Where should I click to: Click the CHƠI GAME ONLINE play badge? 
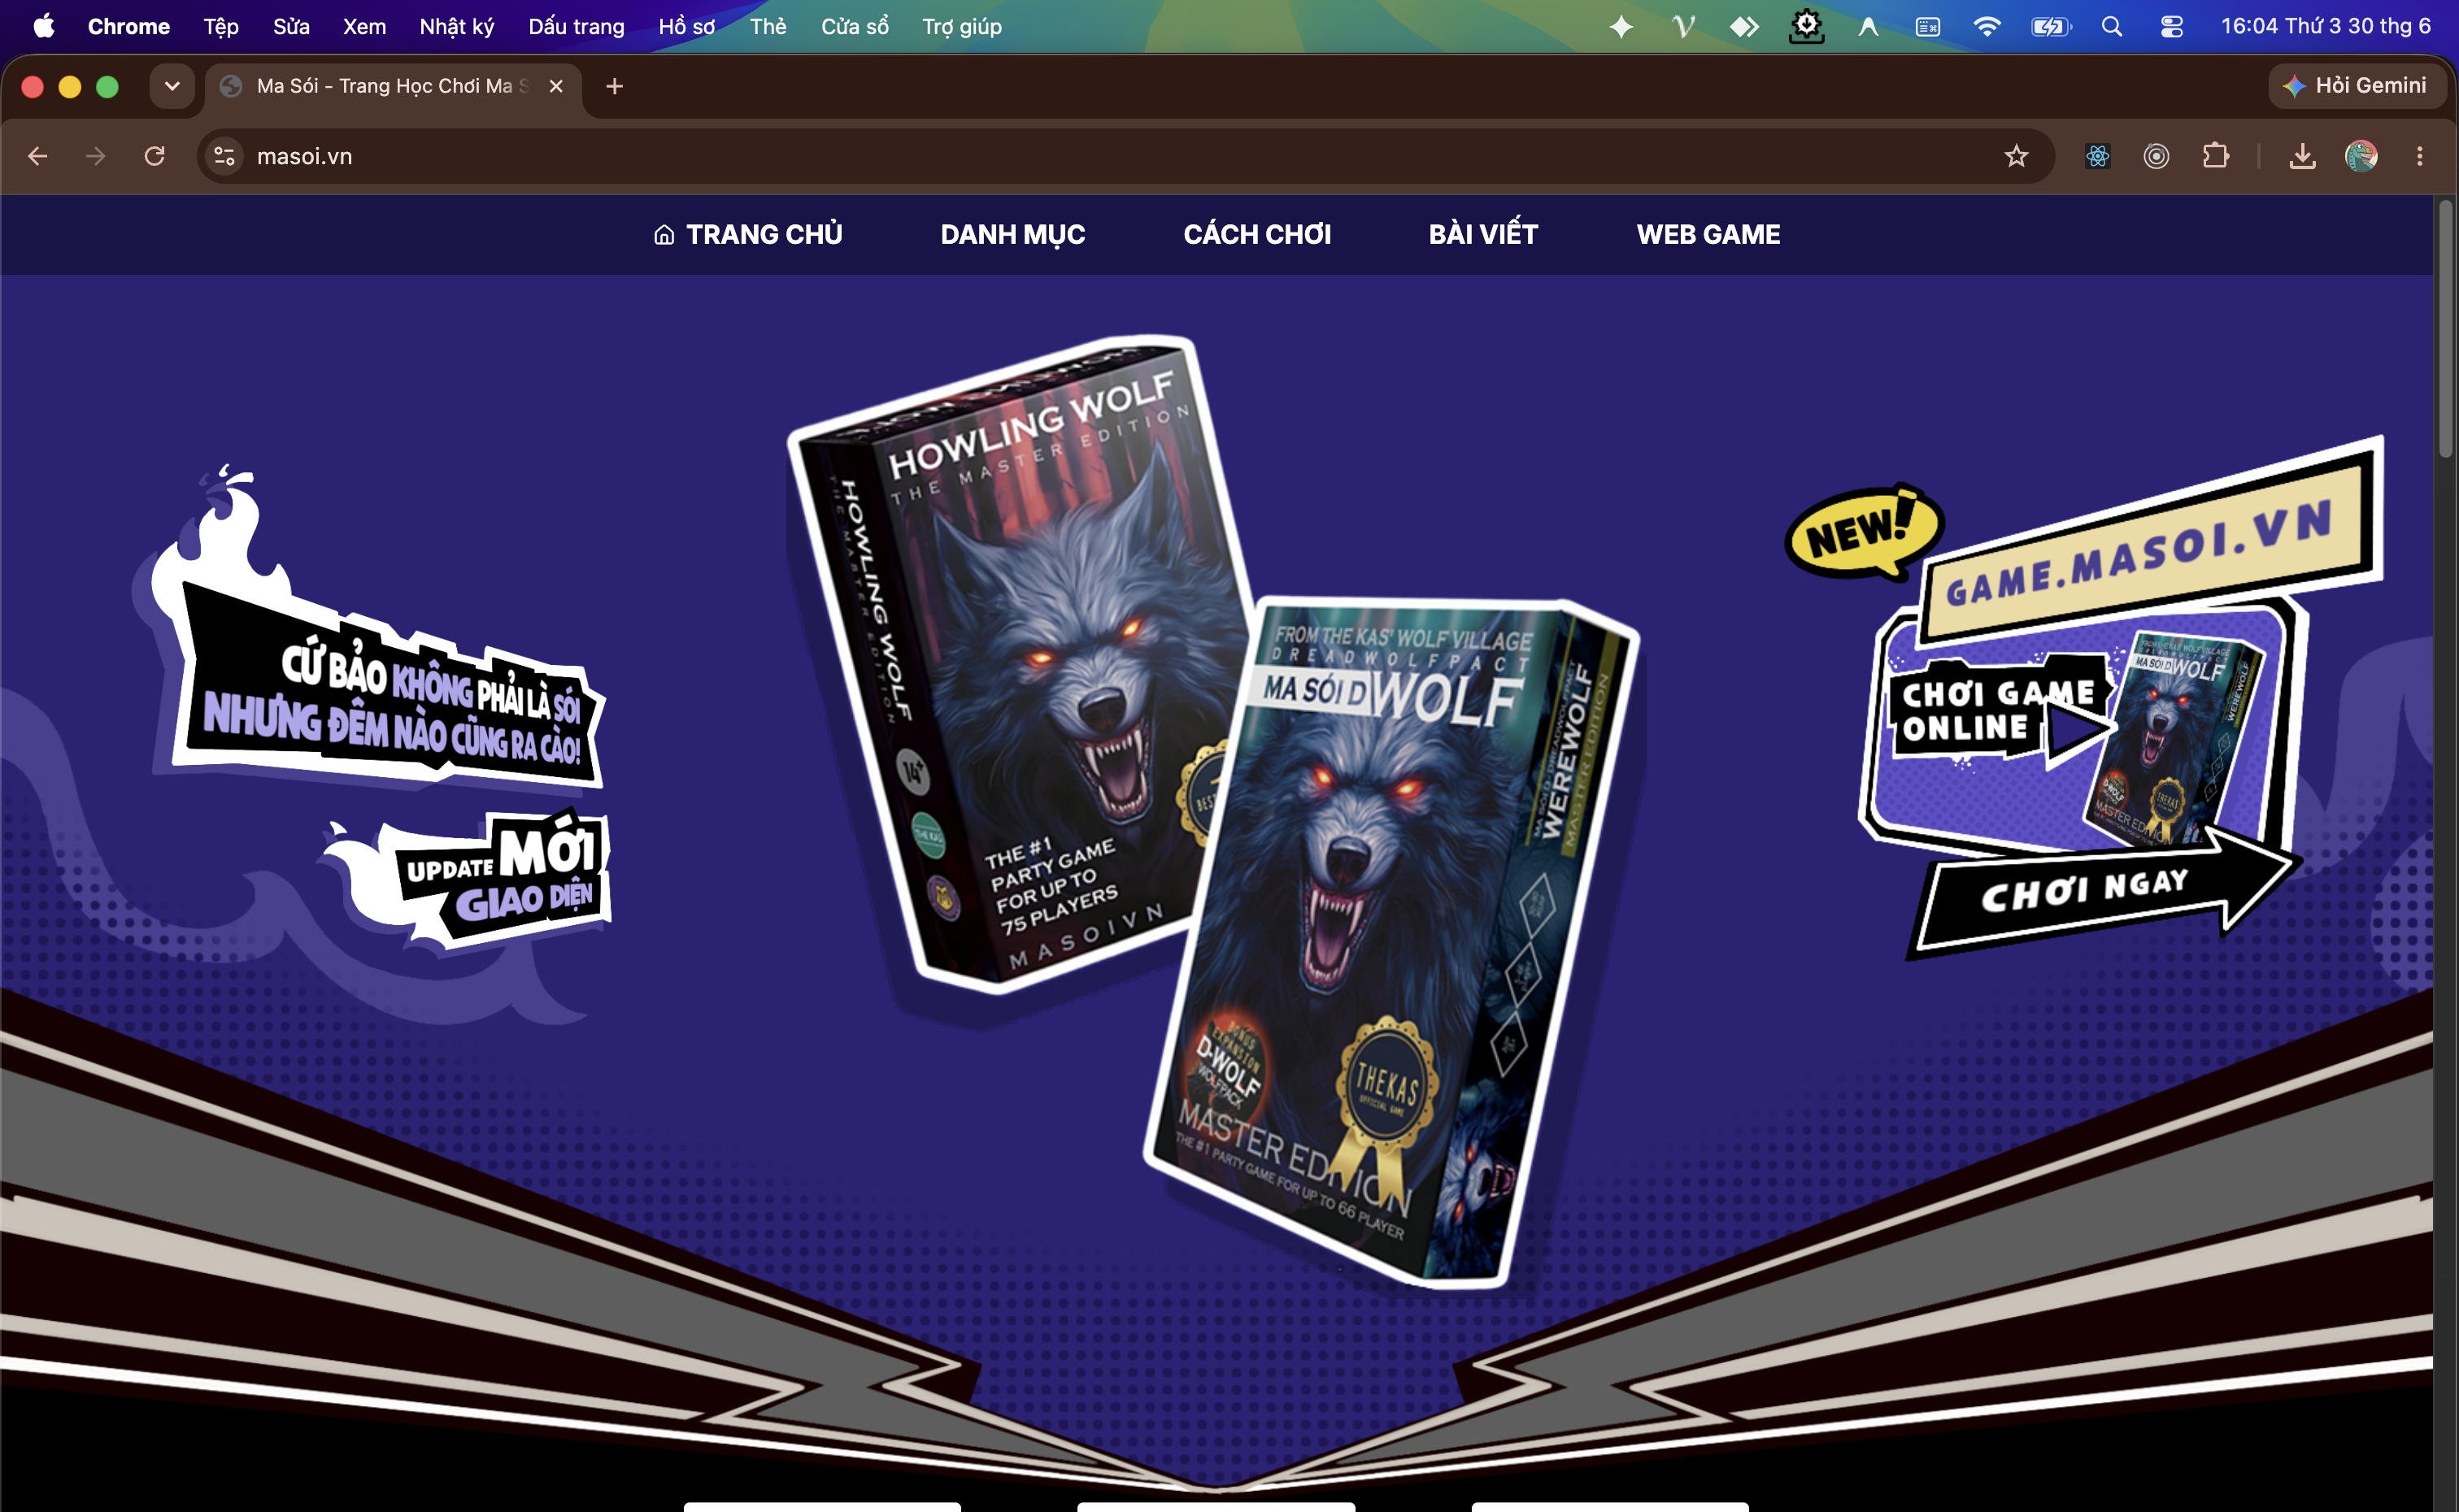coord(2000,712)
